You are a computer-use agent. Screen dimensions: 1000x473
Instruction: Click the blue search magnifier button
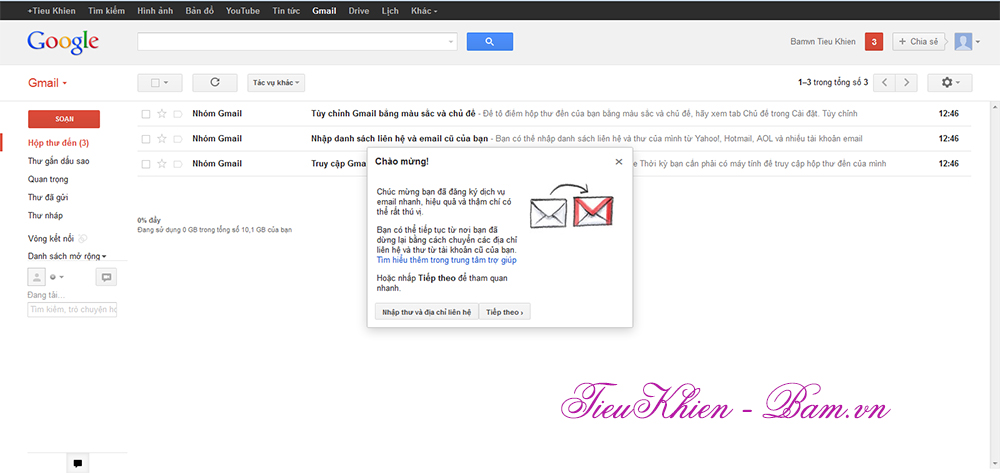tap(490, 41)
